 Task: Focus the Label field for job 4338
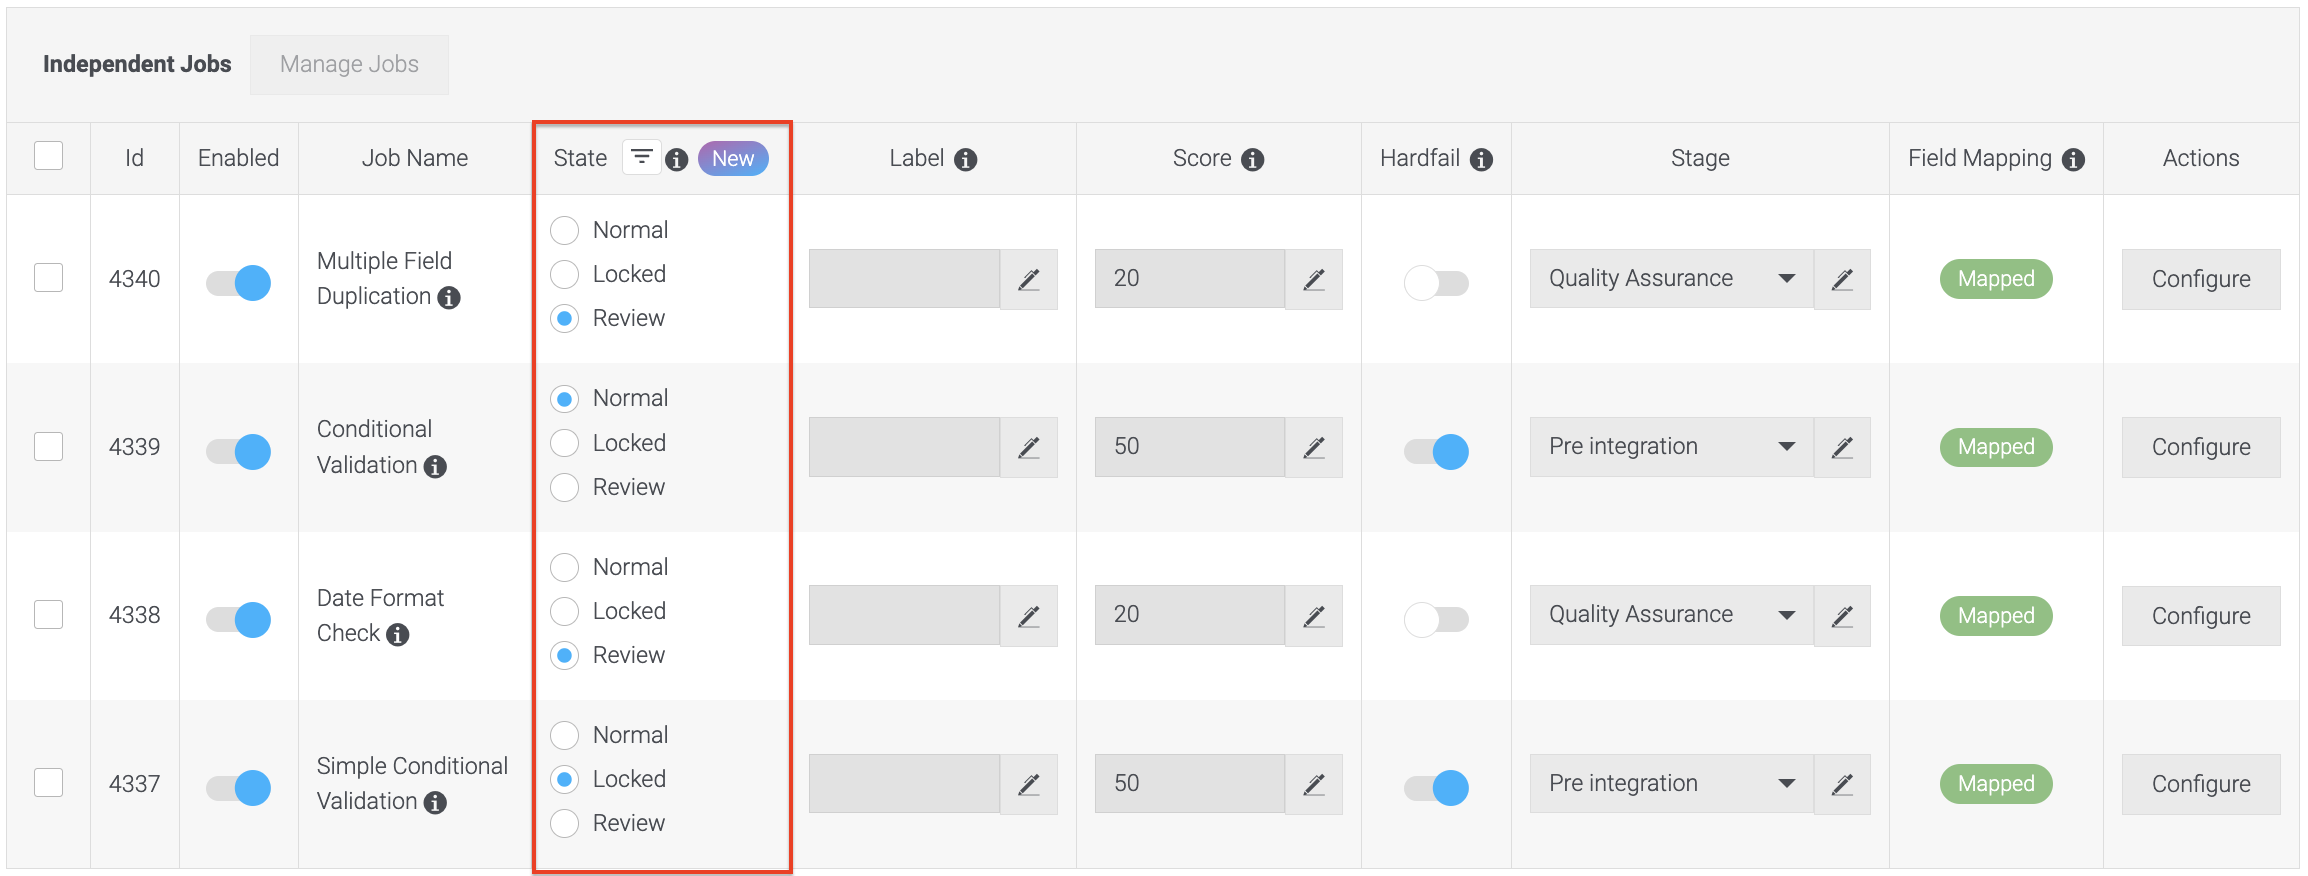coord(904,615)
